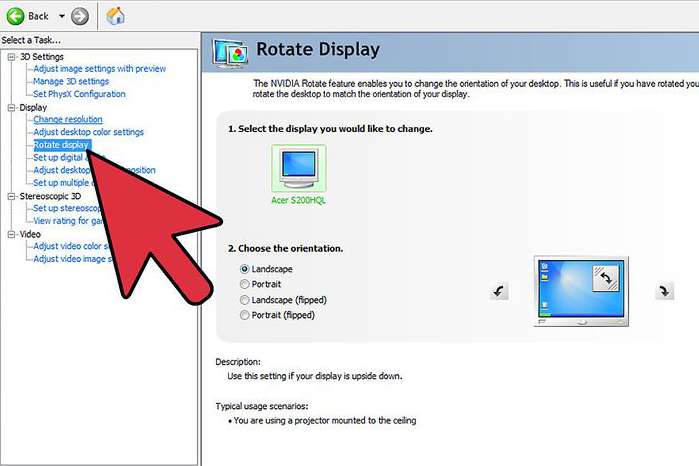Go to Adjust video color settings
Viewport: 699px width, 466px height.
click(75, 246)
